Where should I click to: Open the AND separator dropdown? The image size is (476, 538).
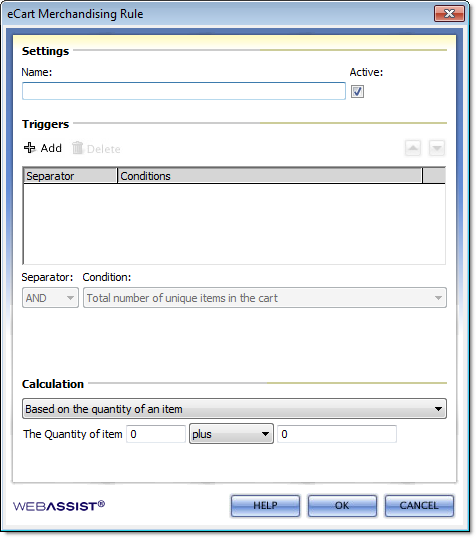[x=50, y=298]
